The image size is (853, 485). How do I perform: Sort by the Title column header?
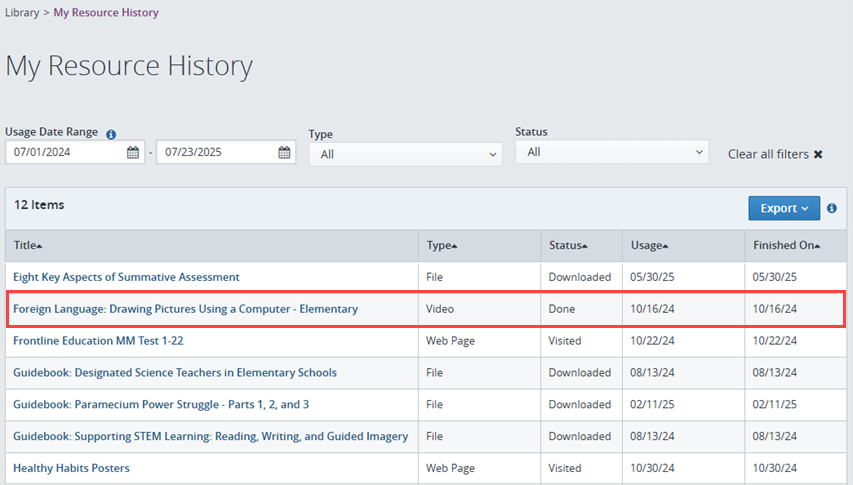pyautogui.click(x=28, y=245)
